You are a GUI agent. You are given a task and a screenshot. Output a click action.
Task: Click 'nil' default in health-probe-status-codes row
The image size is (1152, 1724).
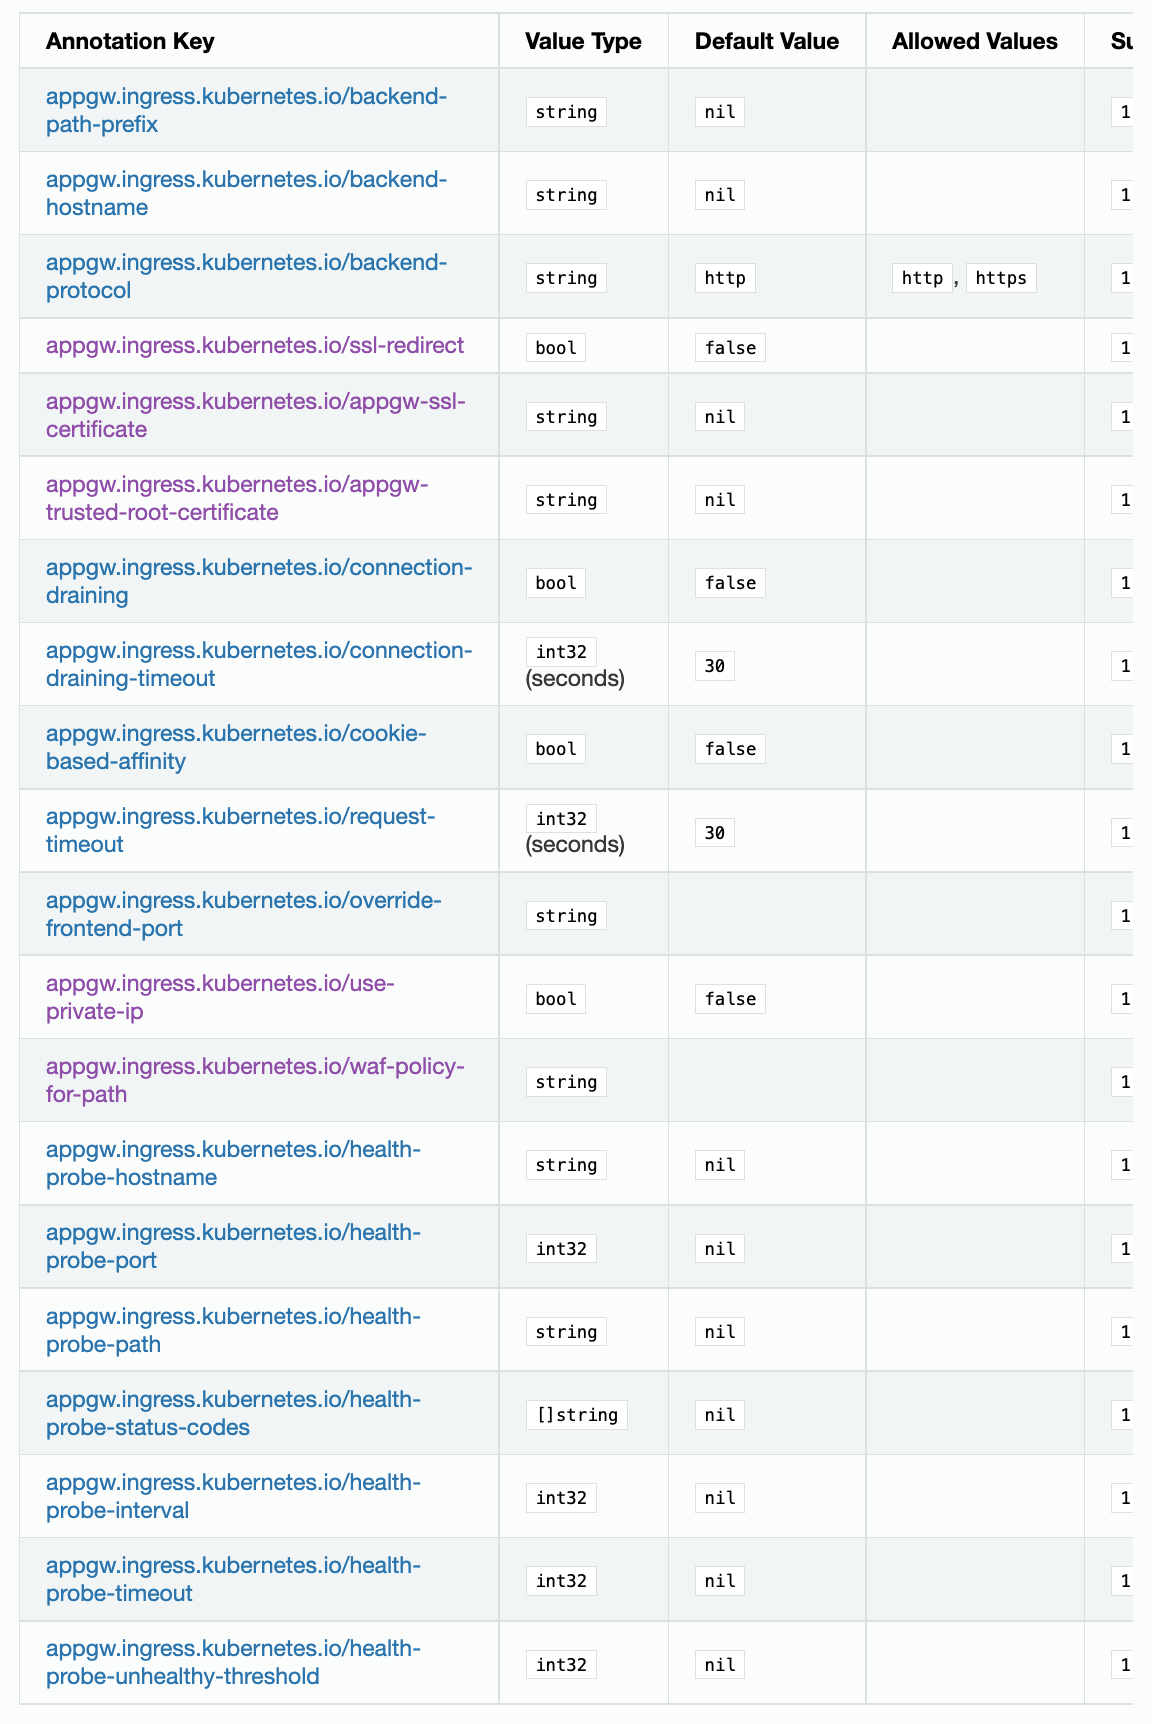720,1415
